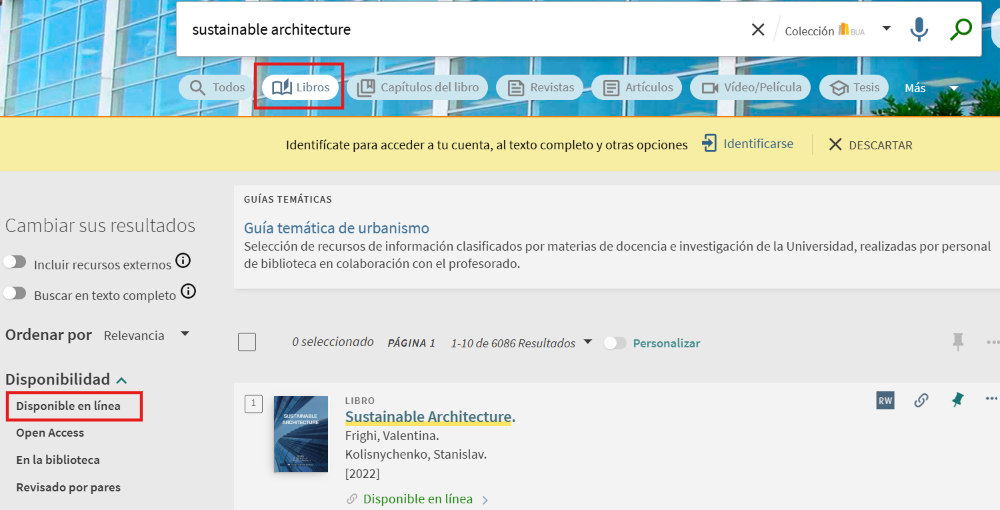Viewport: 1000px width, 510px height.
Task: Select the Artículos filter tab
Action: point(637,87)
